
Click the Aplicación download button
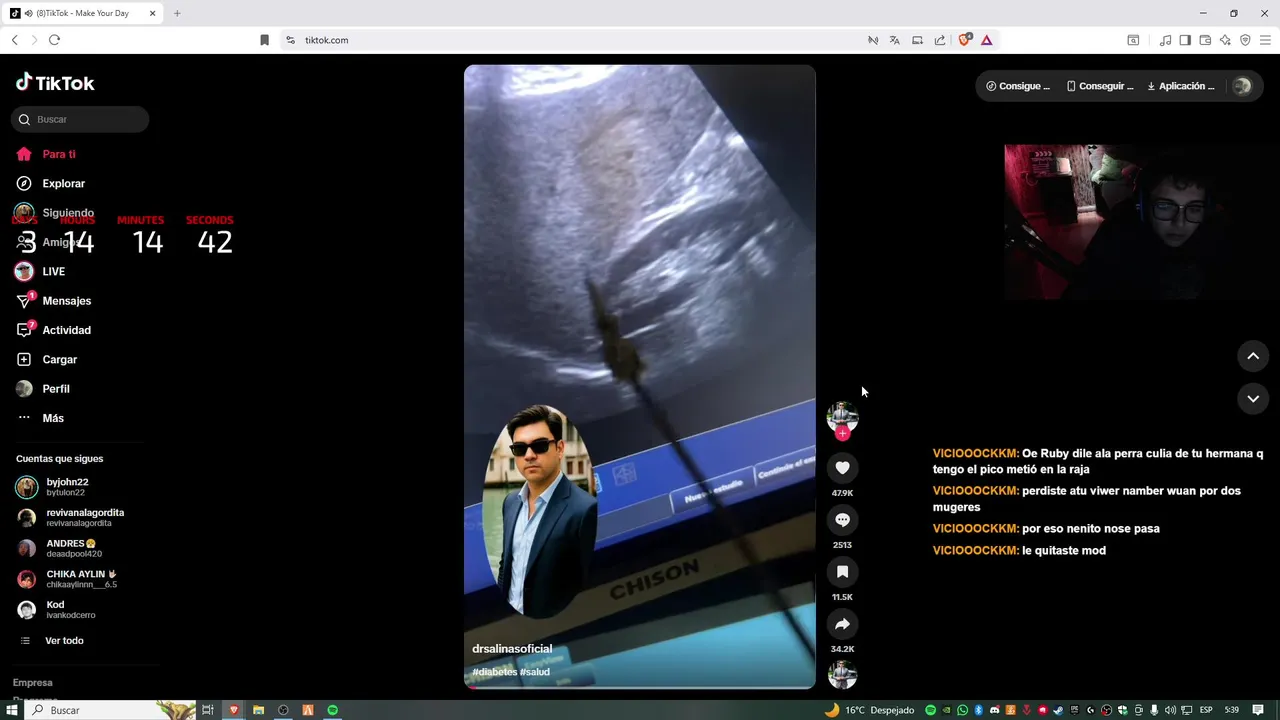(1181, 86)
